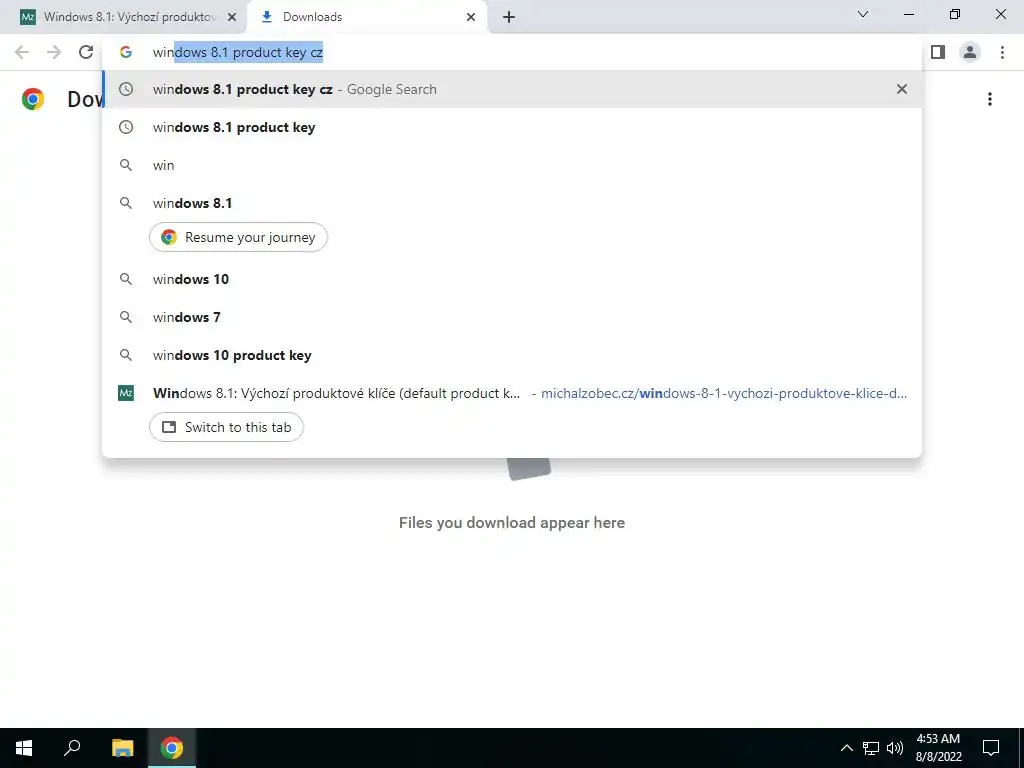
Task: Reload the current page
Action: [86, 52]
